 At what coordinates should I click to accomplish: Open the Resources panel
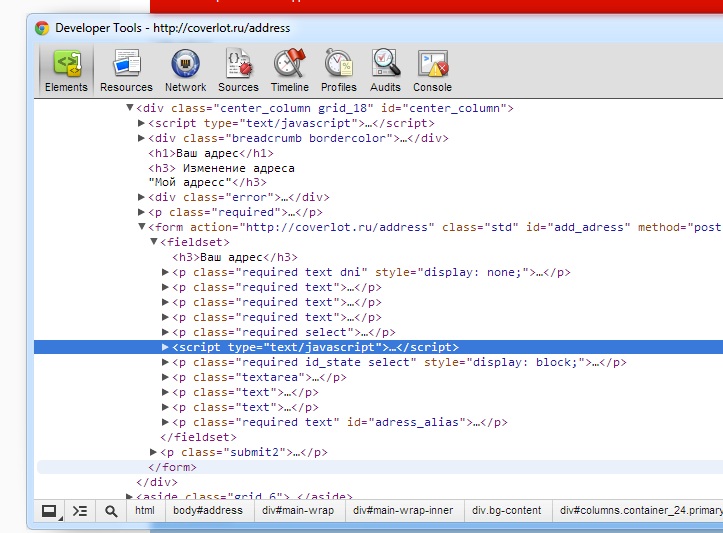[x=126, y=70]
